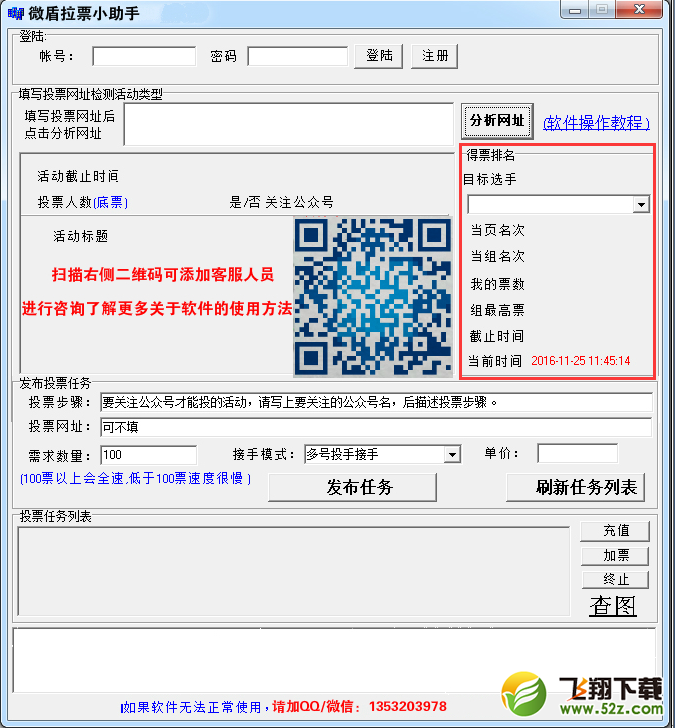Minimize the 微盾拉票小助手 window
The width and height of the screenshot is (675, 728).
575,10
